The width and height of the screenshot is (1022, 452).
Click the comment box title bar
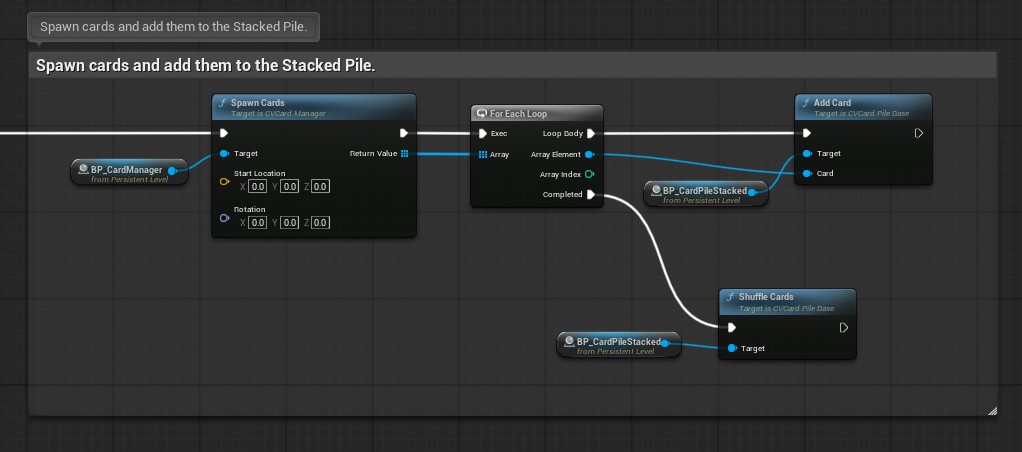(x=512, y=66)
